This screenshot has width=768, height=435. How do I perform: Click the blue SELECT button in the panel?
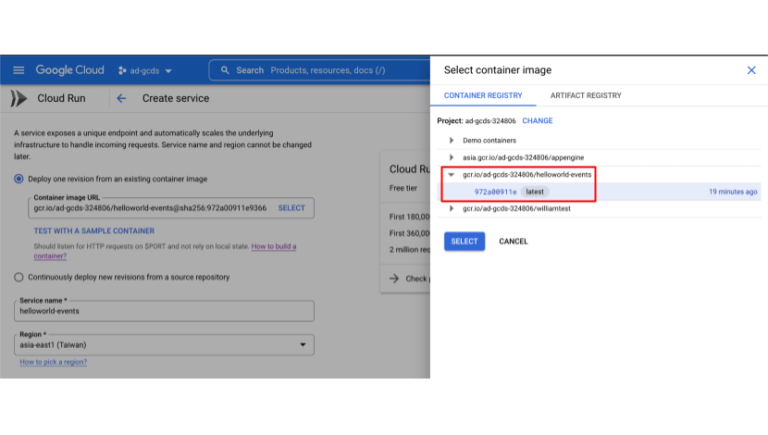coord(464,242)
